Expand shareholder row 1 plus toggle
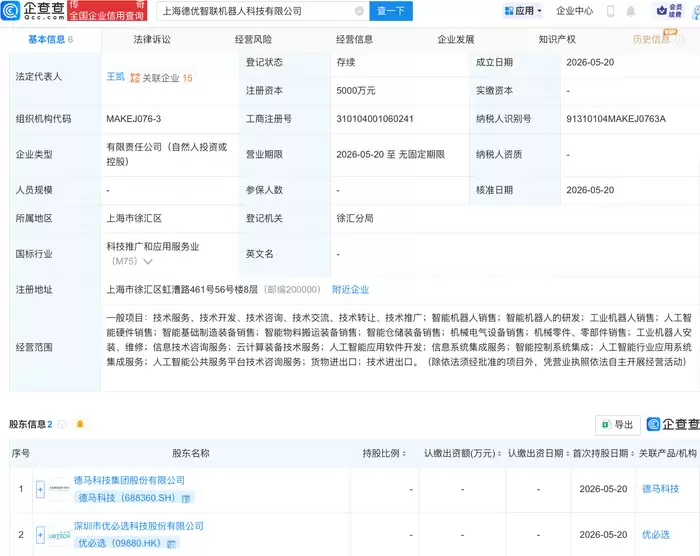 [40, 489]
